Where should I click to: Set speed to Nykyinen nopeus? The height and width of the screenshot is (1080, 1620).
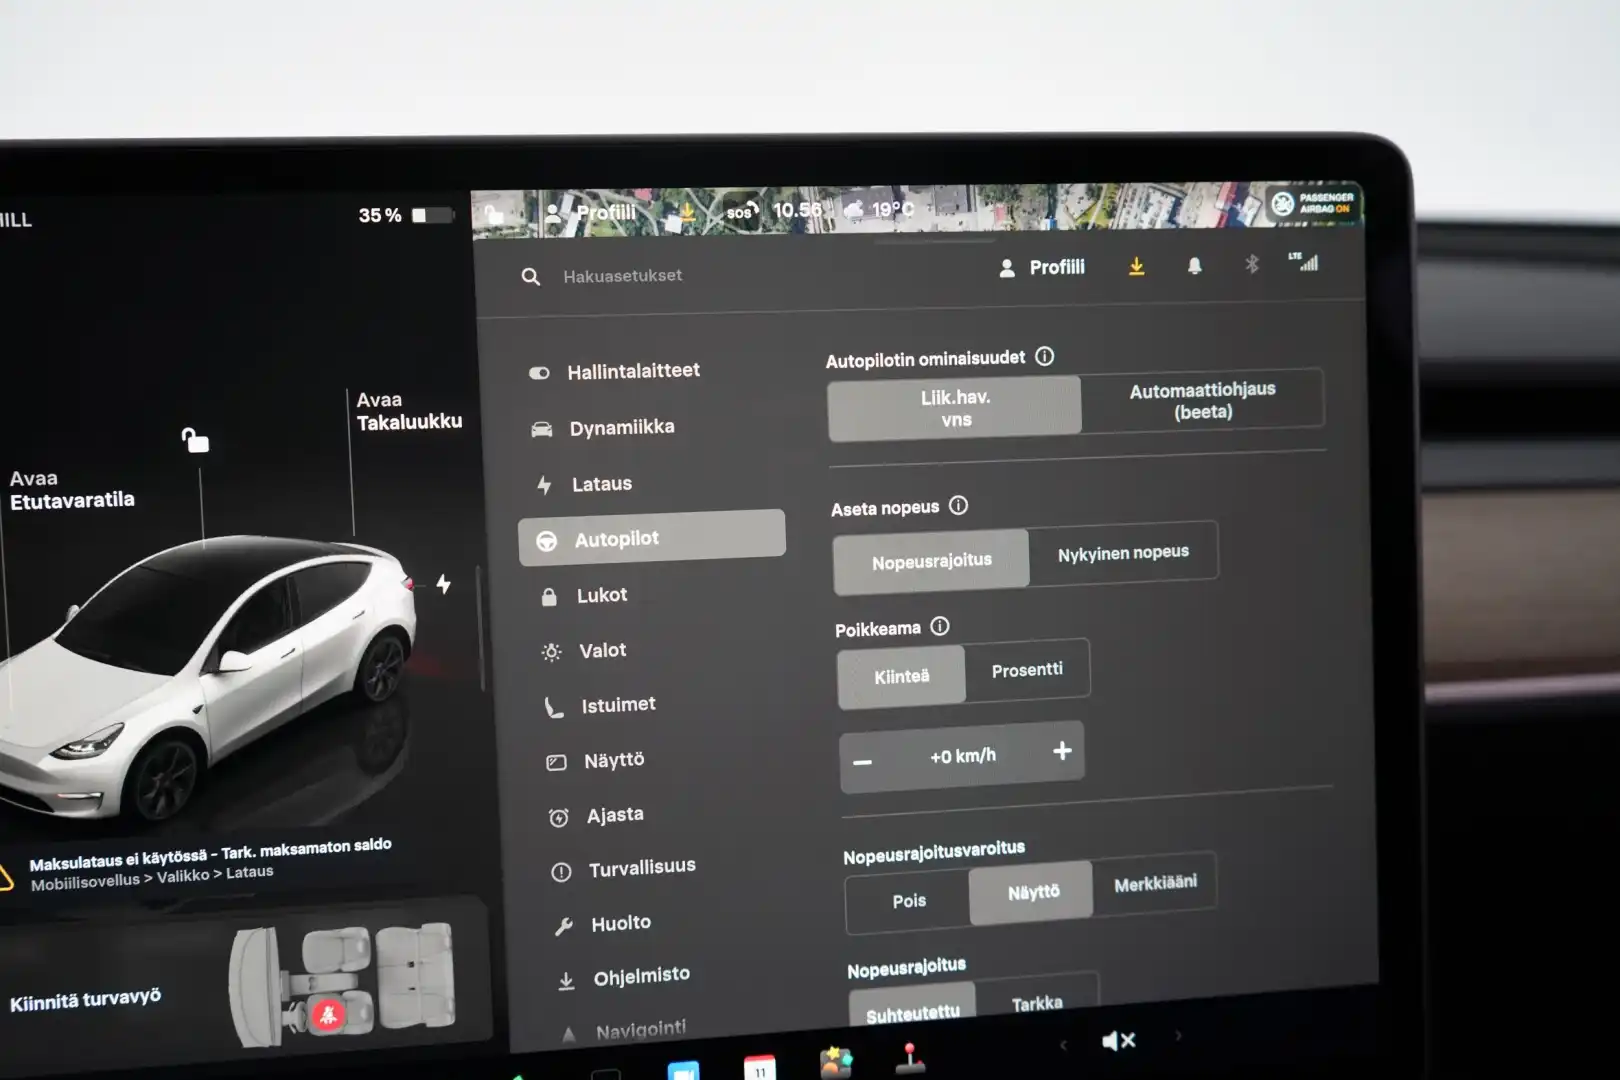1123,552
